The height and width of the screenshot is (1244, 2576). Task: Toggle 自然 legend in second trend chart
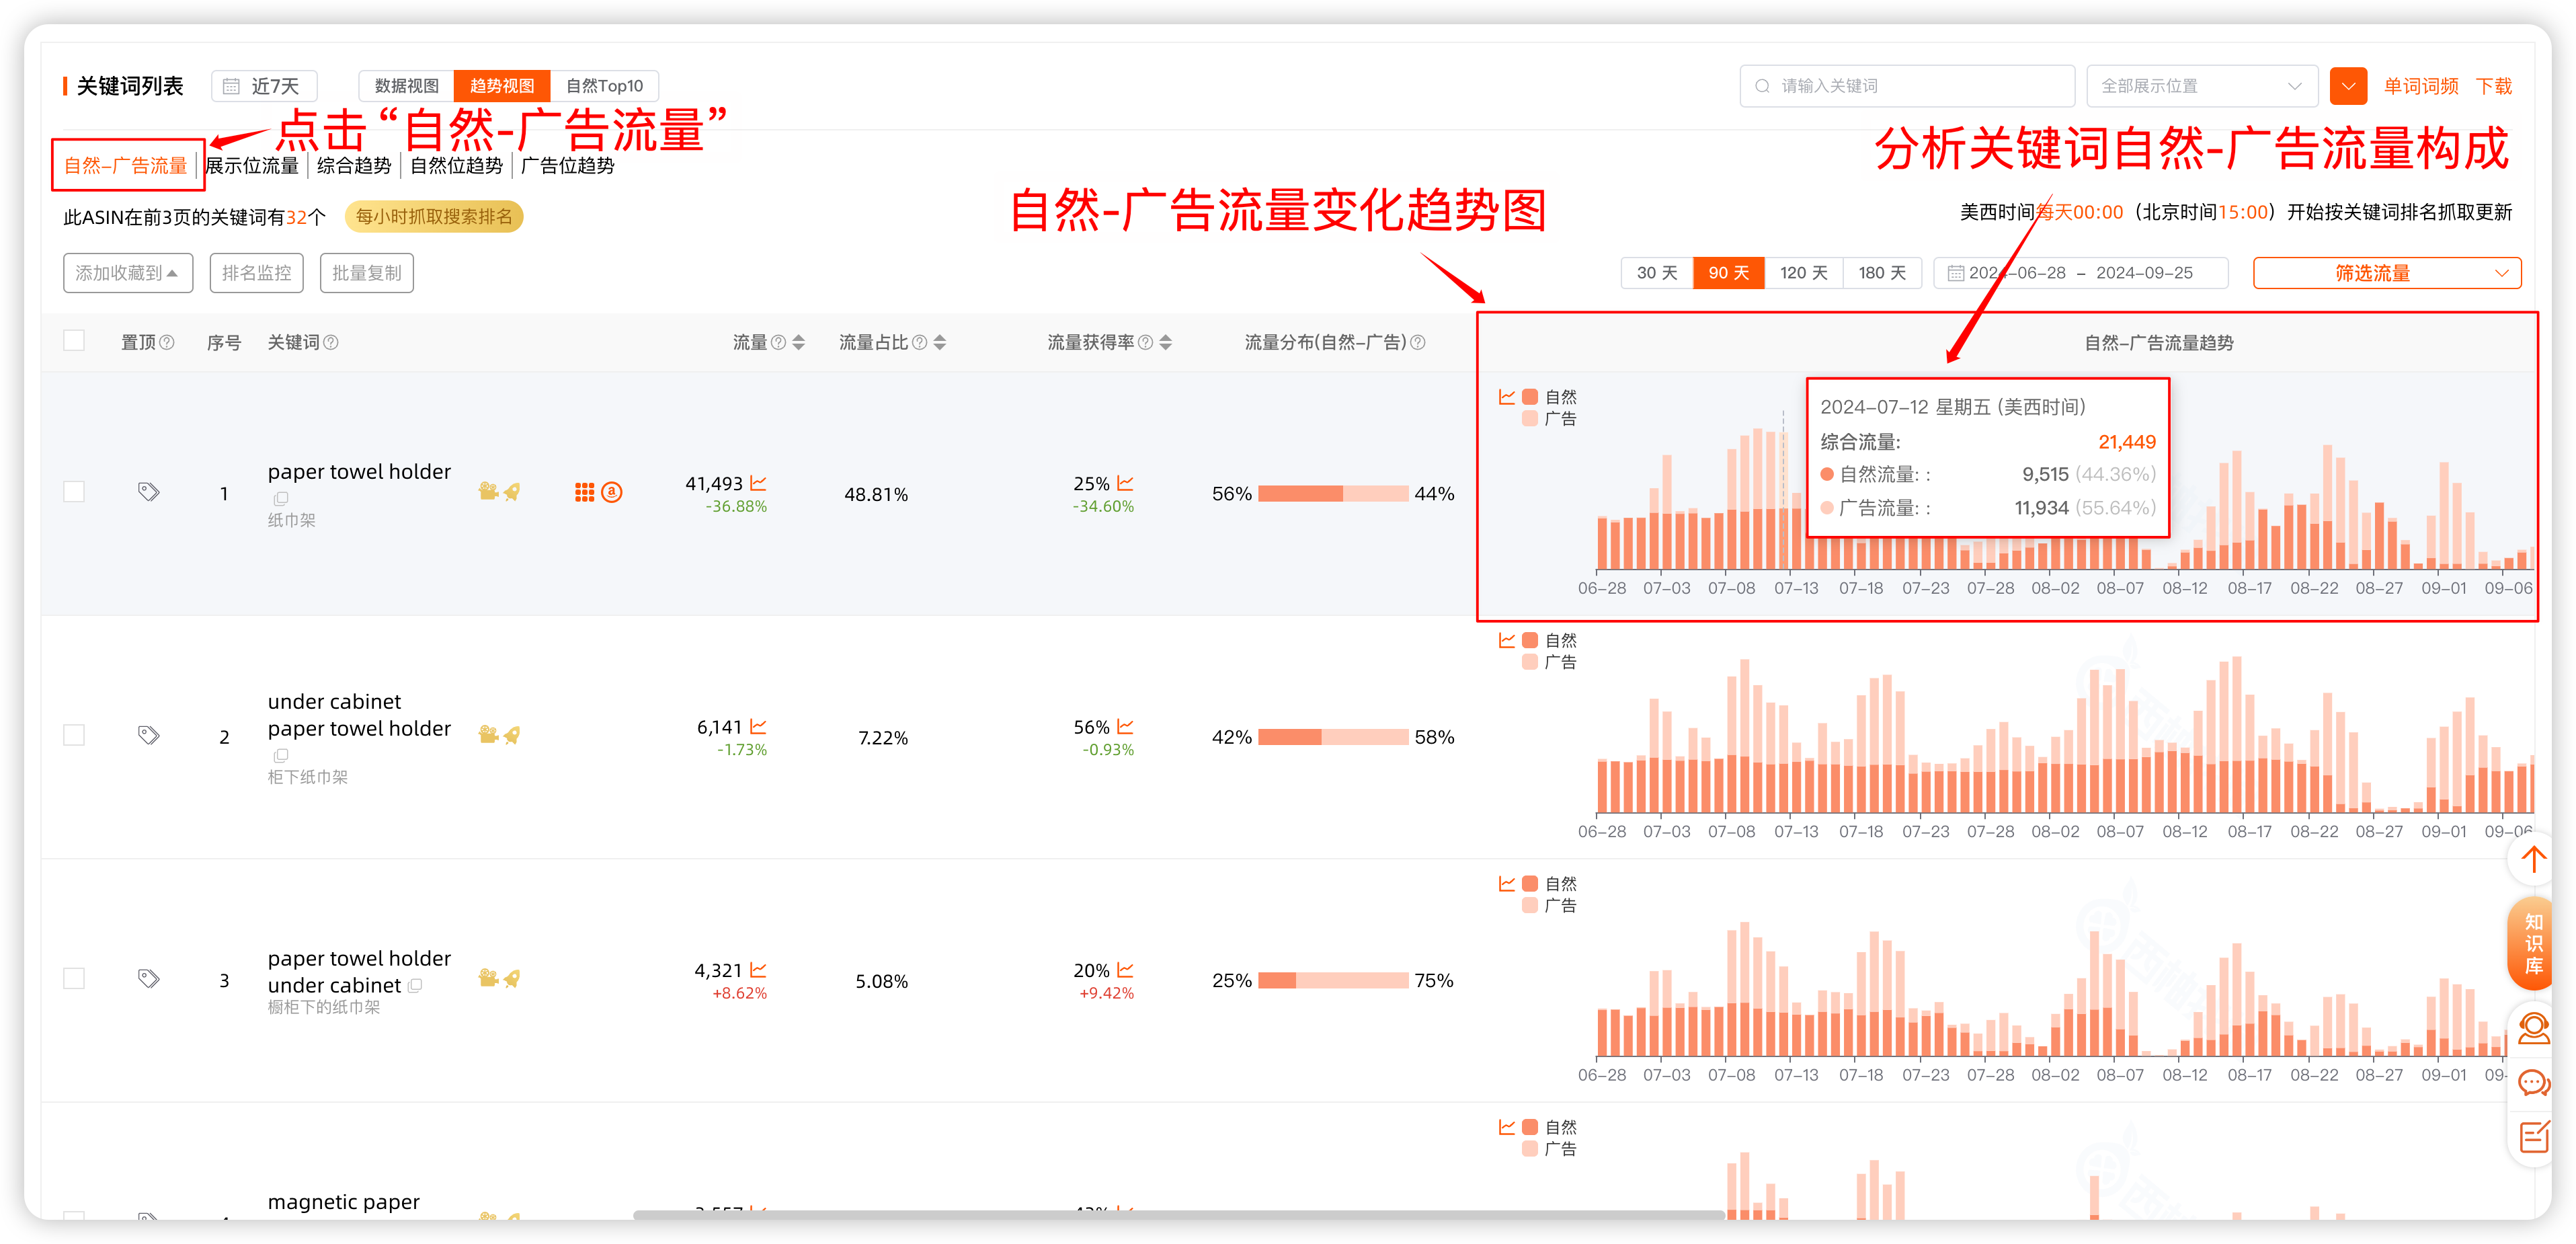tap(1550, 640)
